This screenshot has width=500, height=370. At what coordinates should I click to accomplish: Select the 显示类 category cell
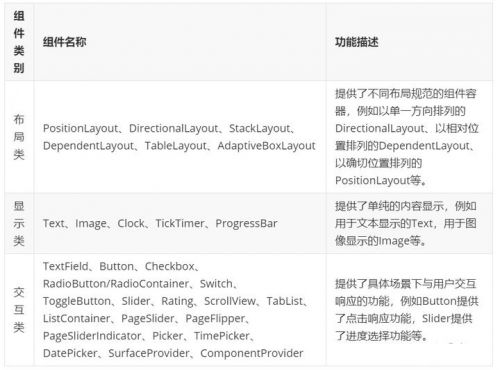(x=19, y=223)
